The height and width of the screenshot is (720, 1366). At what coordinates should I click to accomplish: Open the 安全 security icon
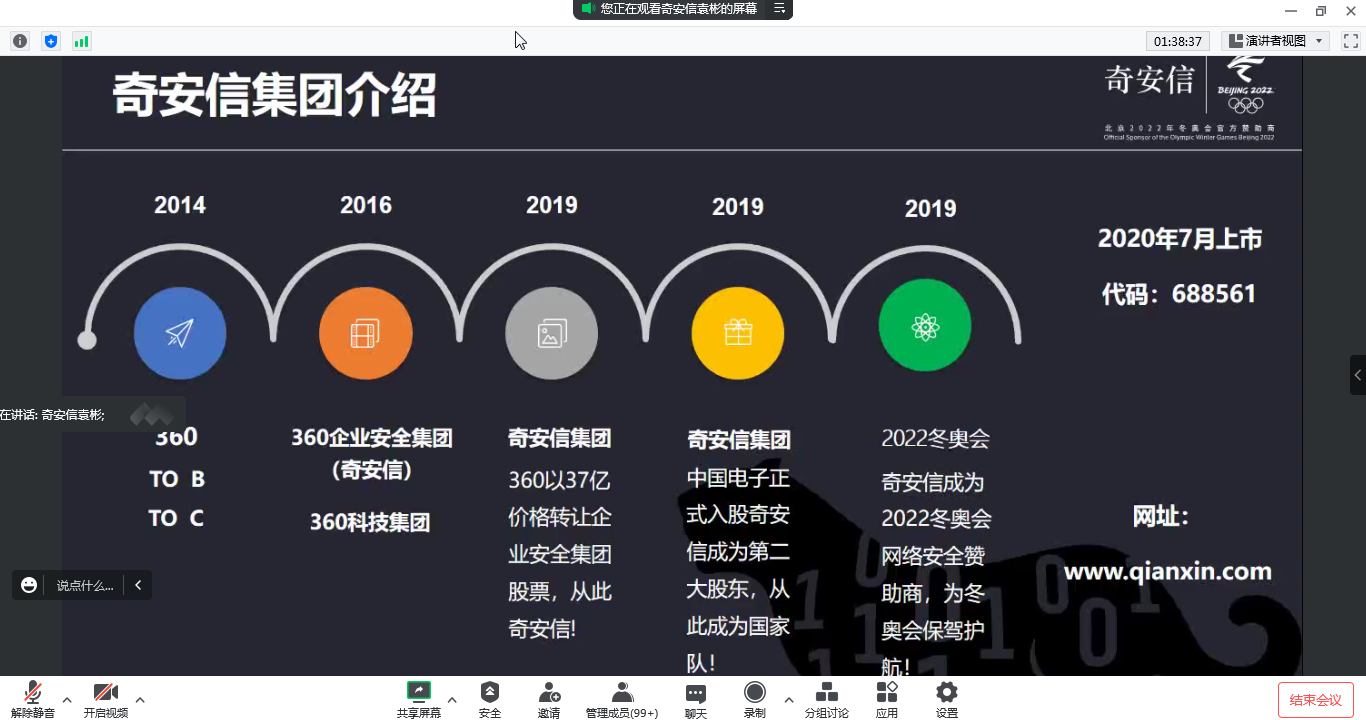click(489, 698)
